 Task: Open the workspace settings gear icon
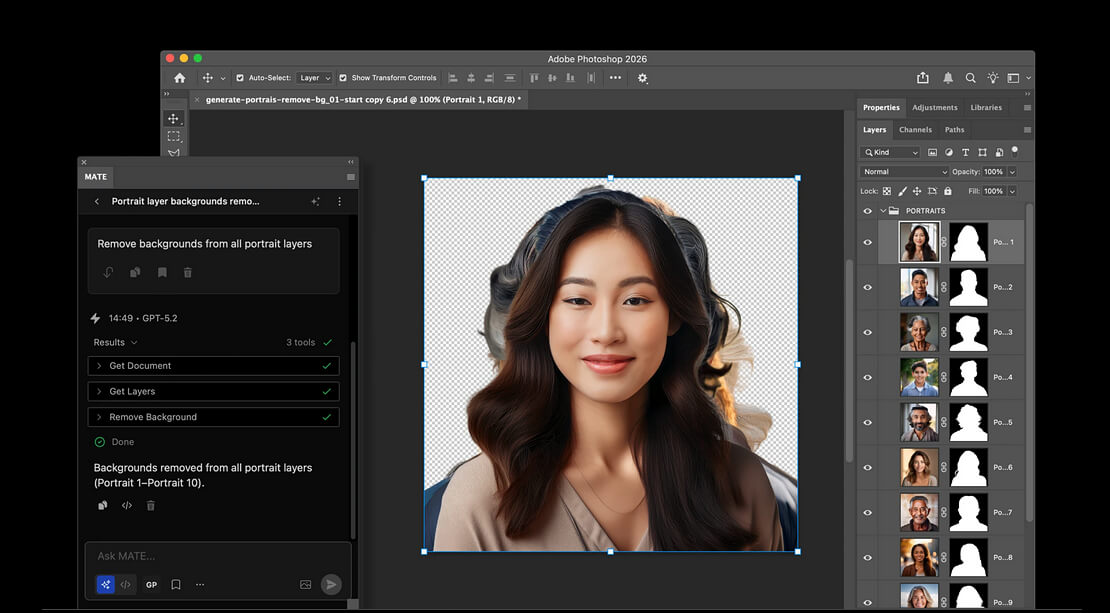point(643,77)
